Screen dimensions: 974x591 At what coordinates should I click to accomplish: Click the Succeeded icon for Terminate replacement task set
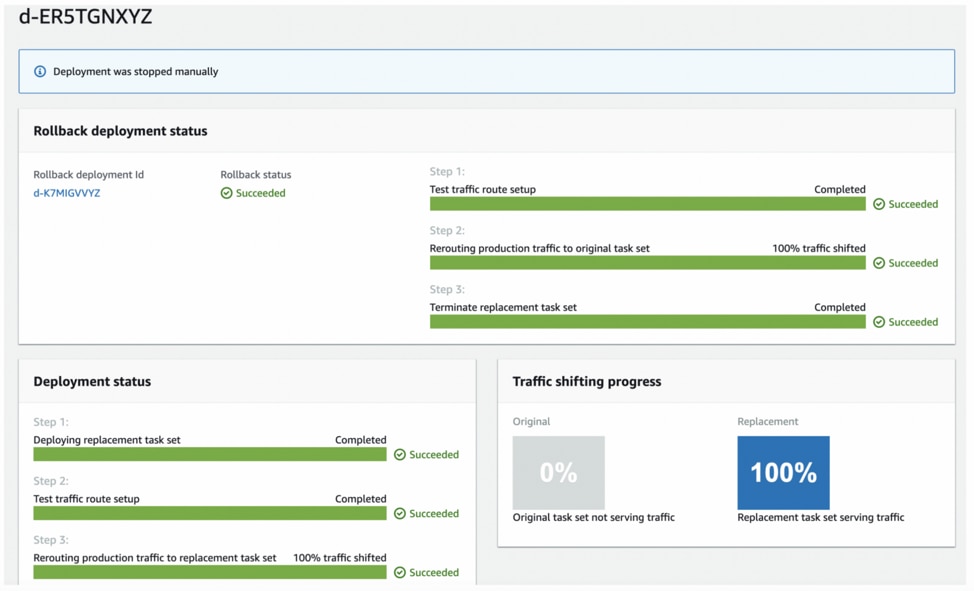878,322
